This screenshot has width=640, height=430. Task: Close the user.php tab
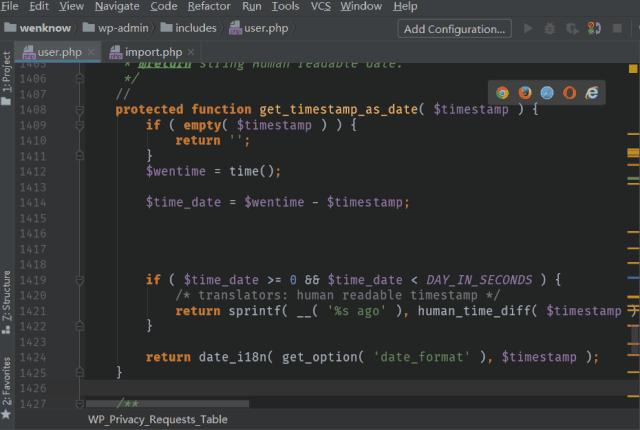91,52
